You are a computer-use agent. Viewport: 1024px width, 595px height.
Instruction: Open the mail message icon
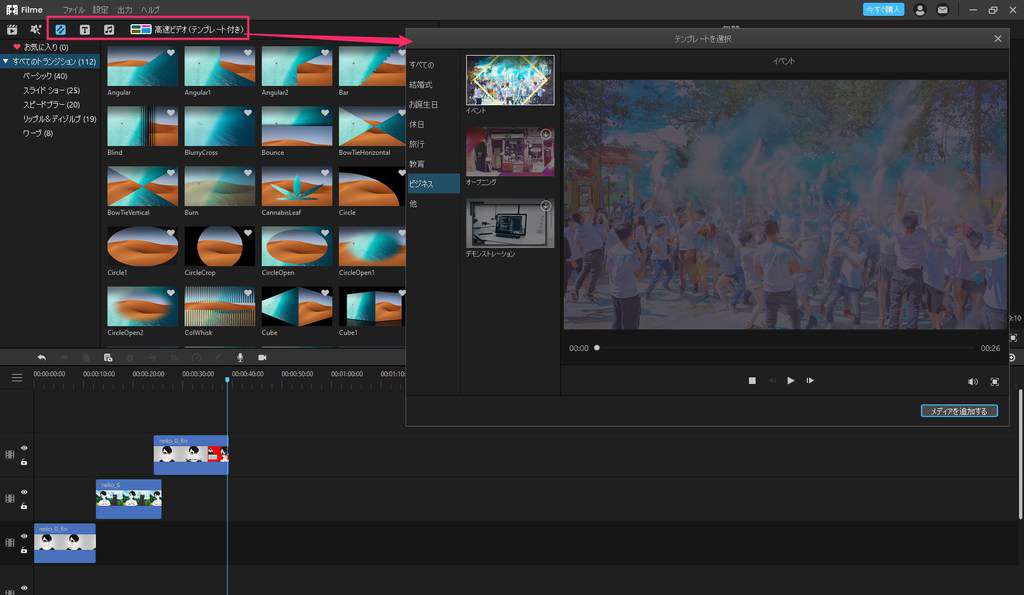pos(942,10)
